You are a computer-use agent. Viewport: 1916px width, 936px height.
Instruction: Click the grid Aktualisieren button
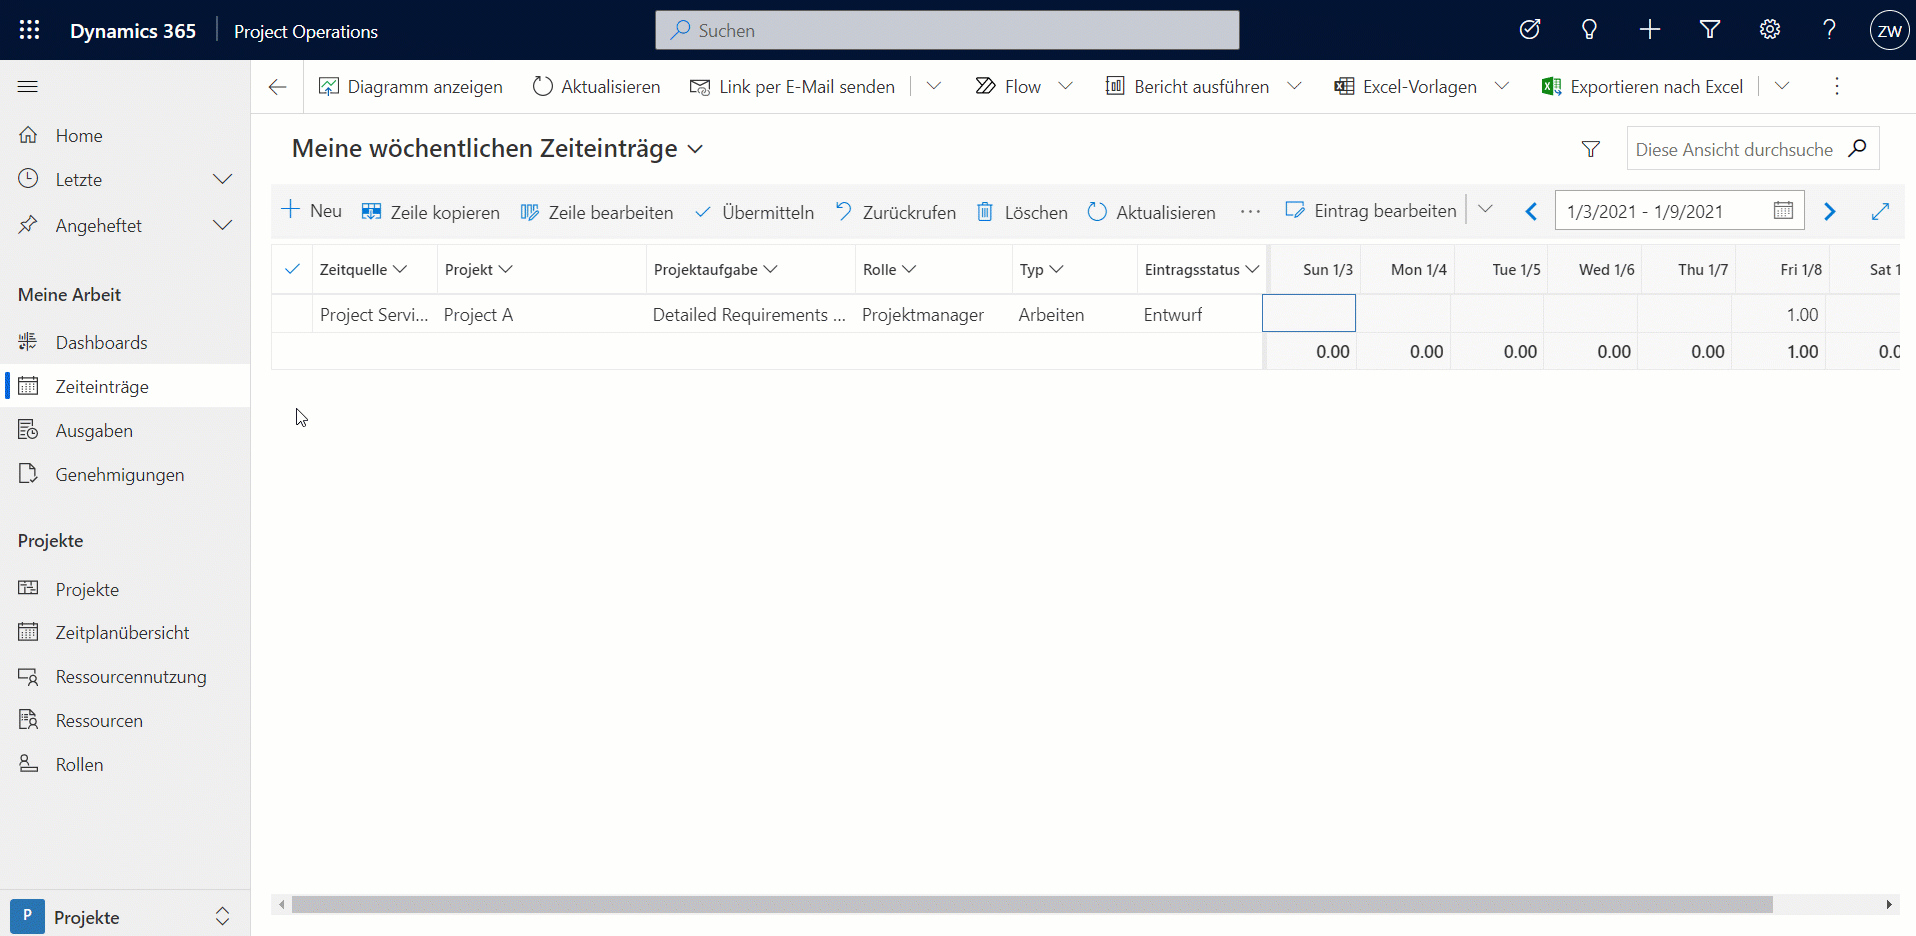coord(1152,212)
